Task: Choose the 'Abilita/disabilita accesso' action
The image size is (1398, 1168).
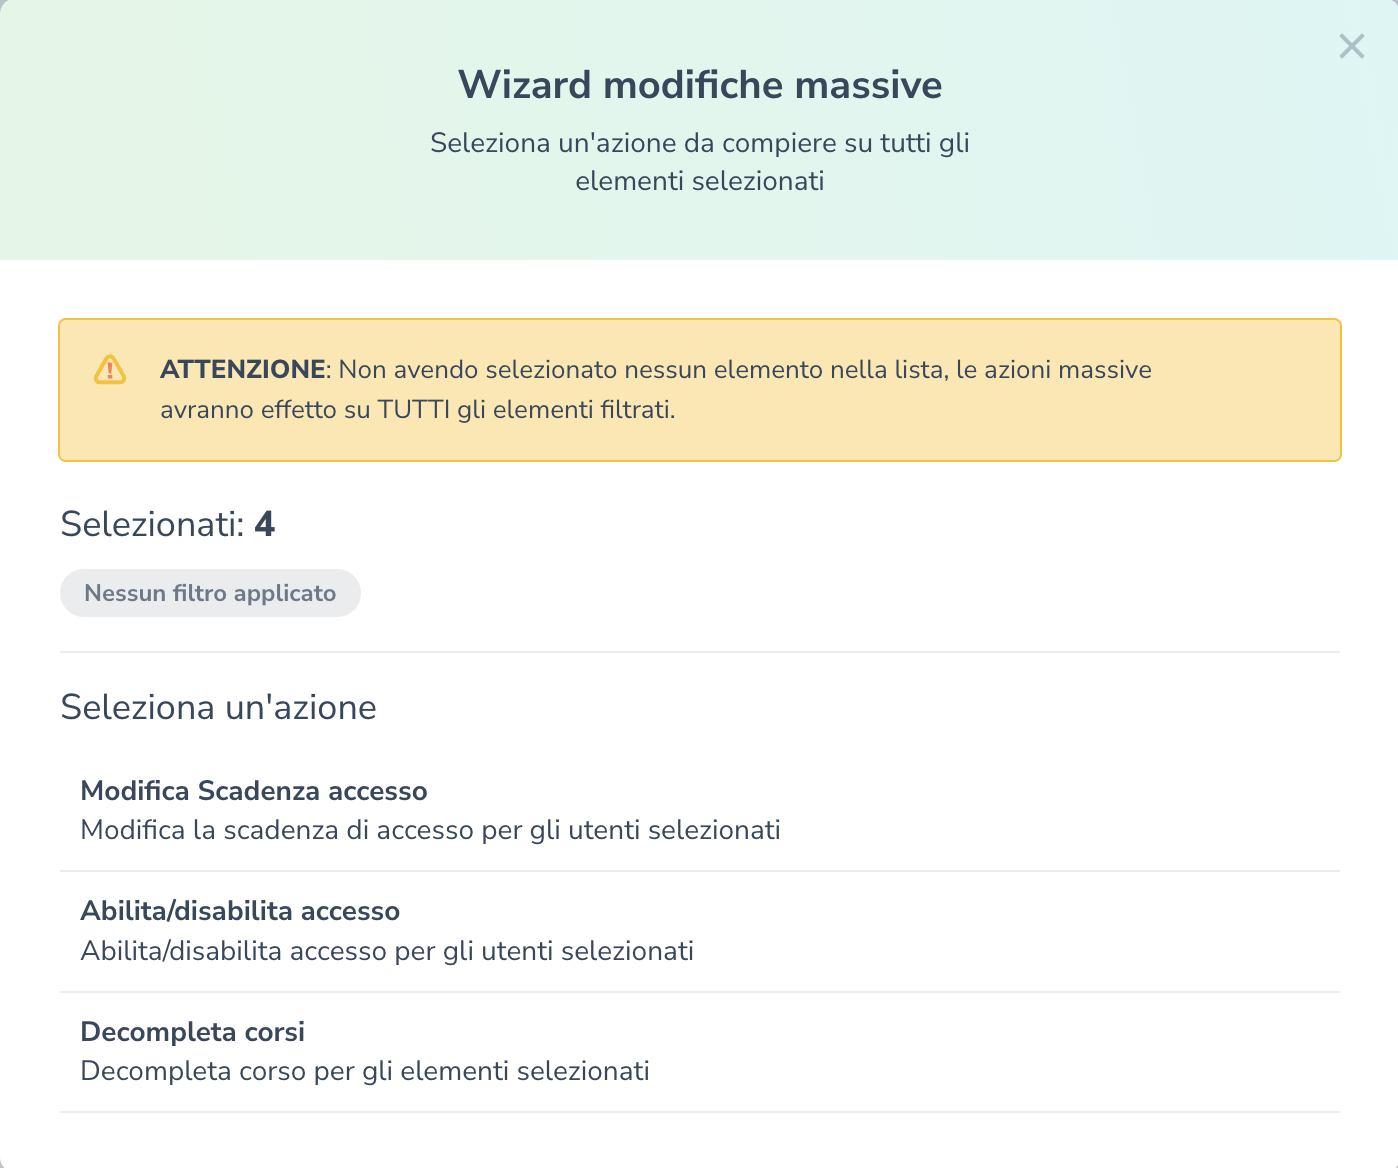Action: point(240,911)
